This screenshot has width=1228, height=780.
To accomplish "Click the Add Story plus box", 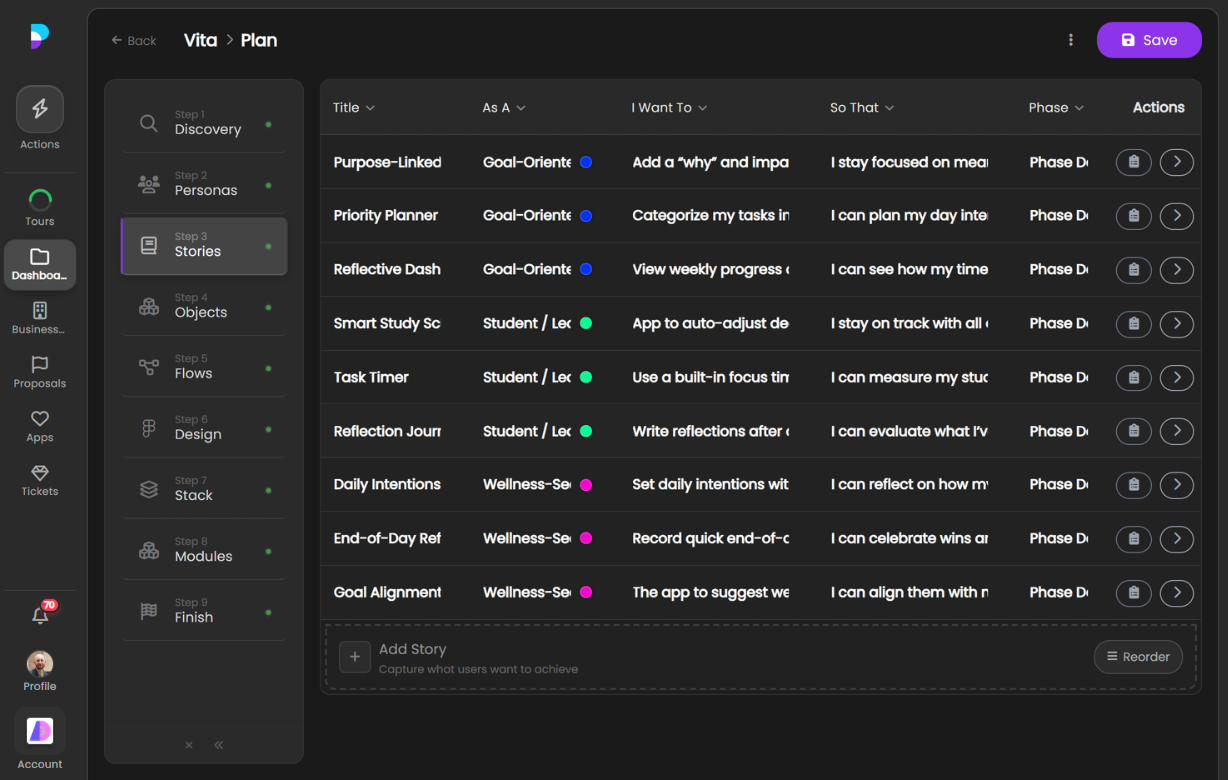I will (355, 657).
